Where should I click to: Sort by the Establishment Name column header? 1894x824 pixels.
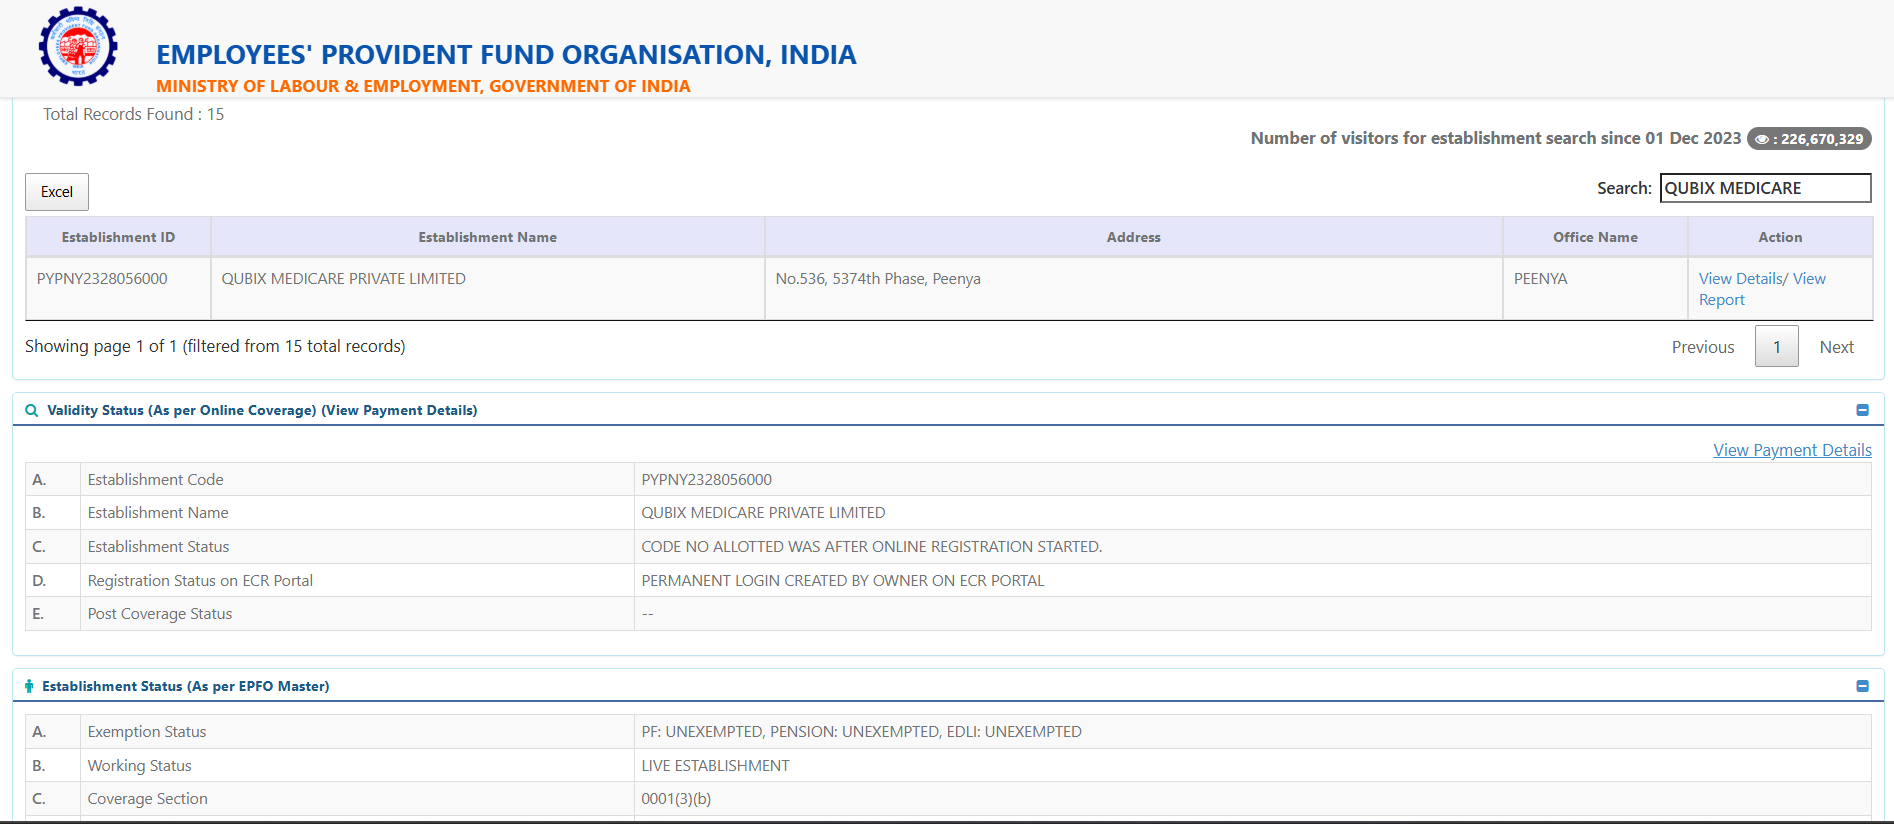[x=487, y=237]
